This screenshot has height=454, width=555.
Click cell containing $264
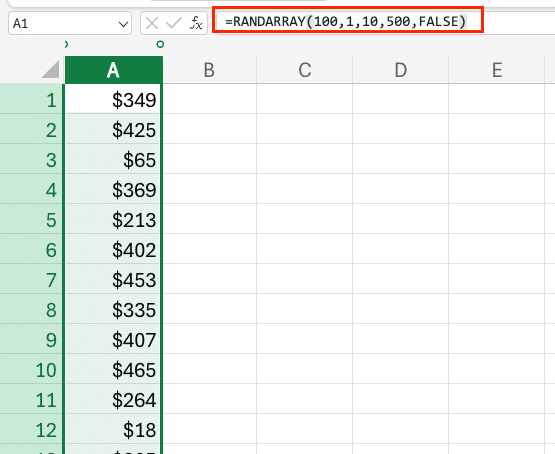click(113, 399)
